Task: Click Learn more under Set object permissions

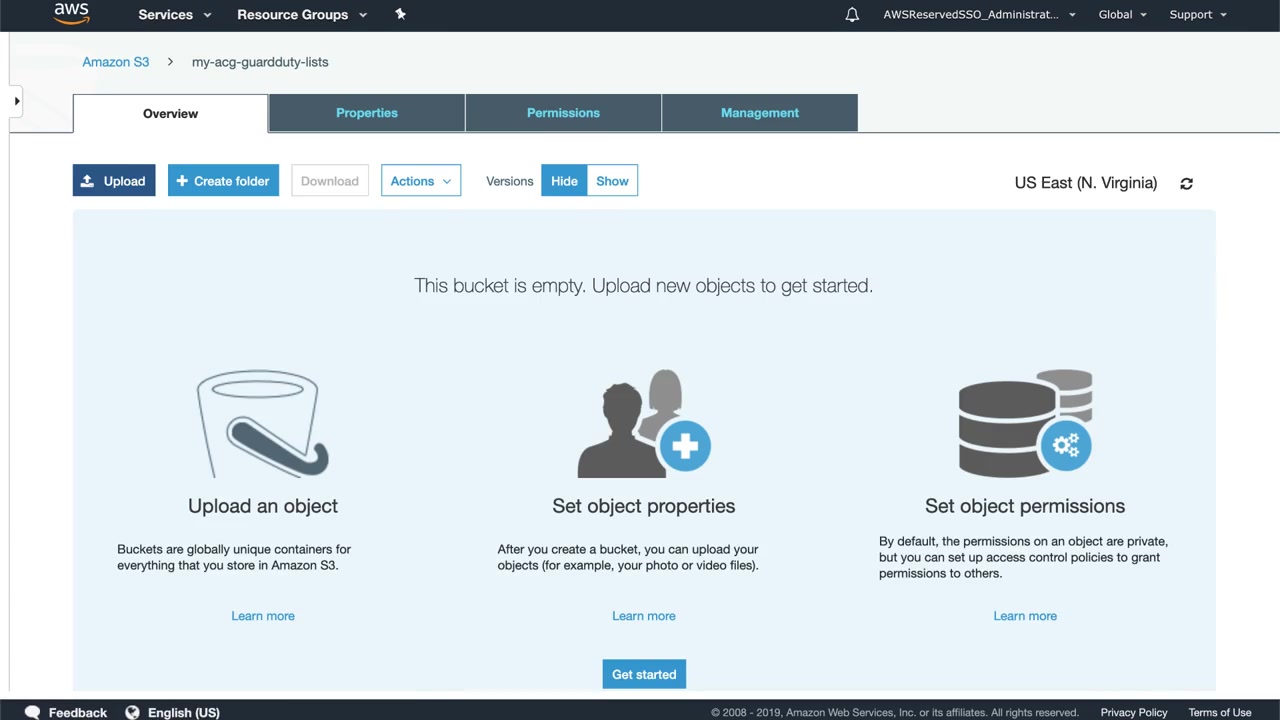Action: tap(1025, 616)
